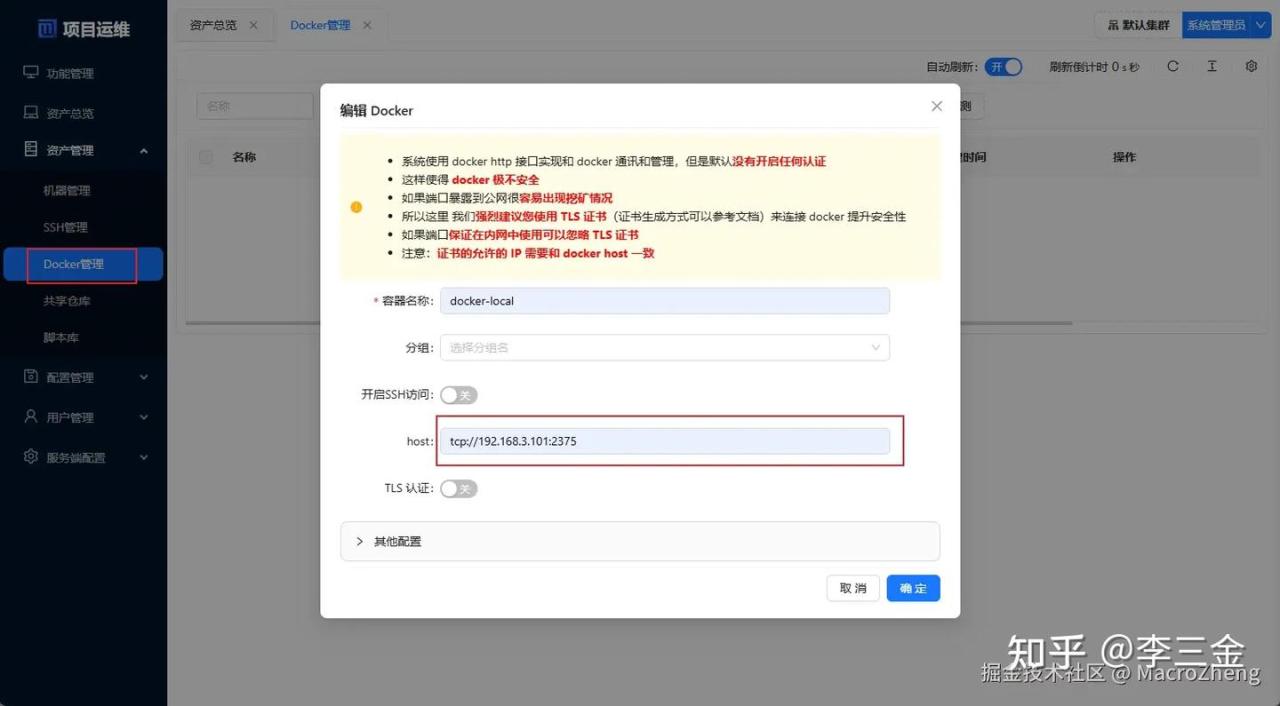Click the refresh icon in table toolbar
1280x706 pixels.
(x=1173, y=67)
